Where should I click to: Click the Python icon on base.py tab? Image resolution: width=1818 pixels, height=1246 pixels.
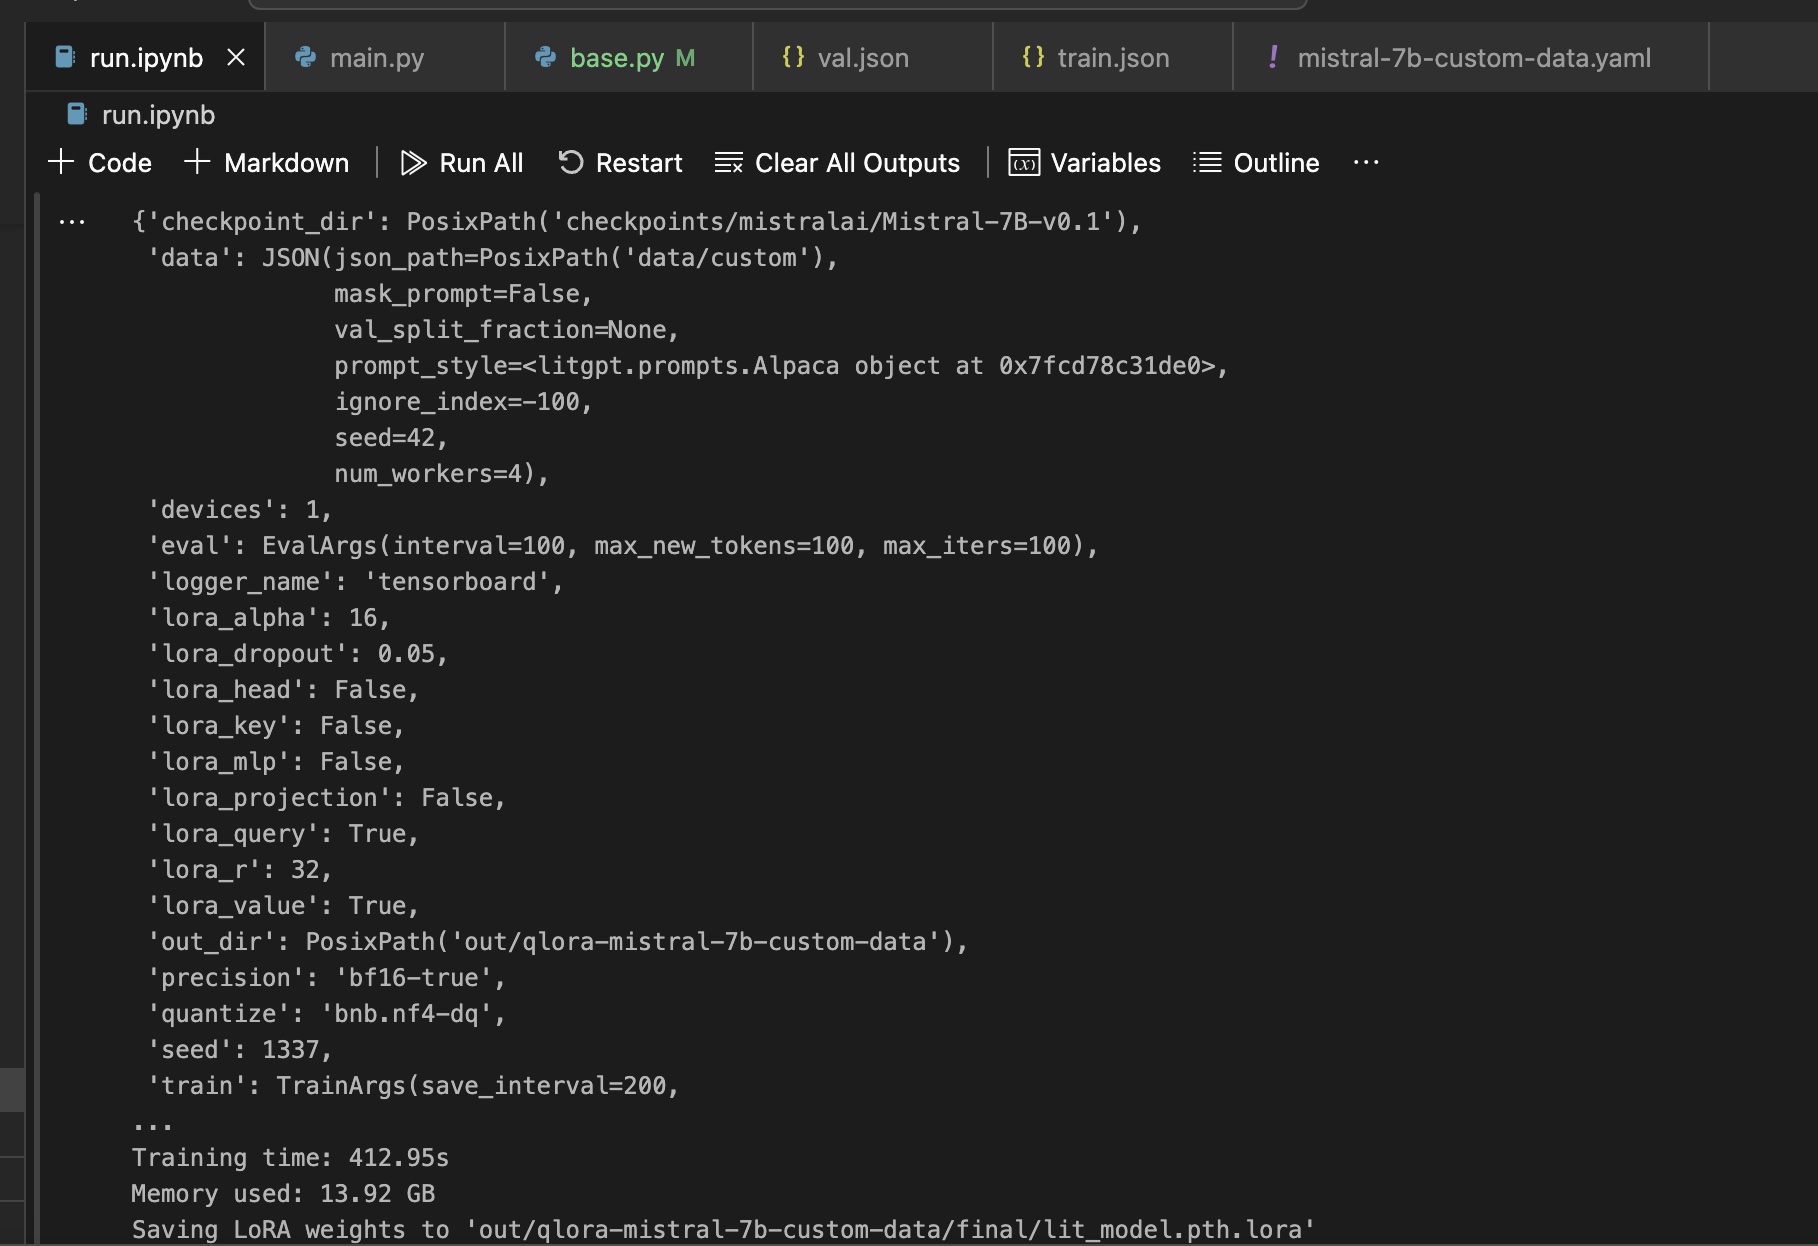coord(545,58)
